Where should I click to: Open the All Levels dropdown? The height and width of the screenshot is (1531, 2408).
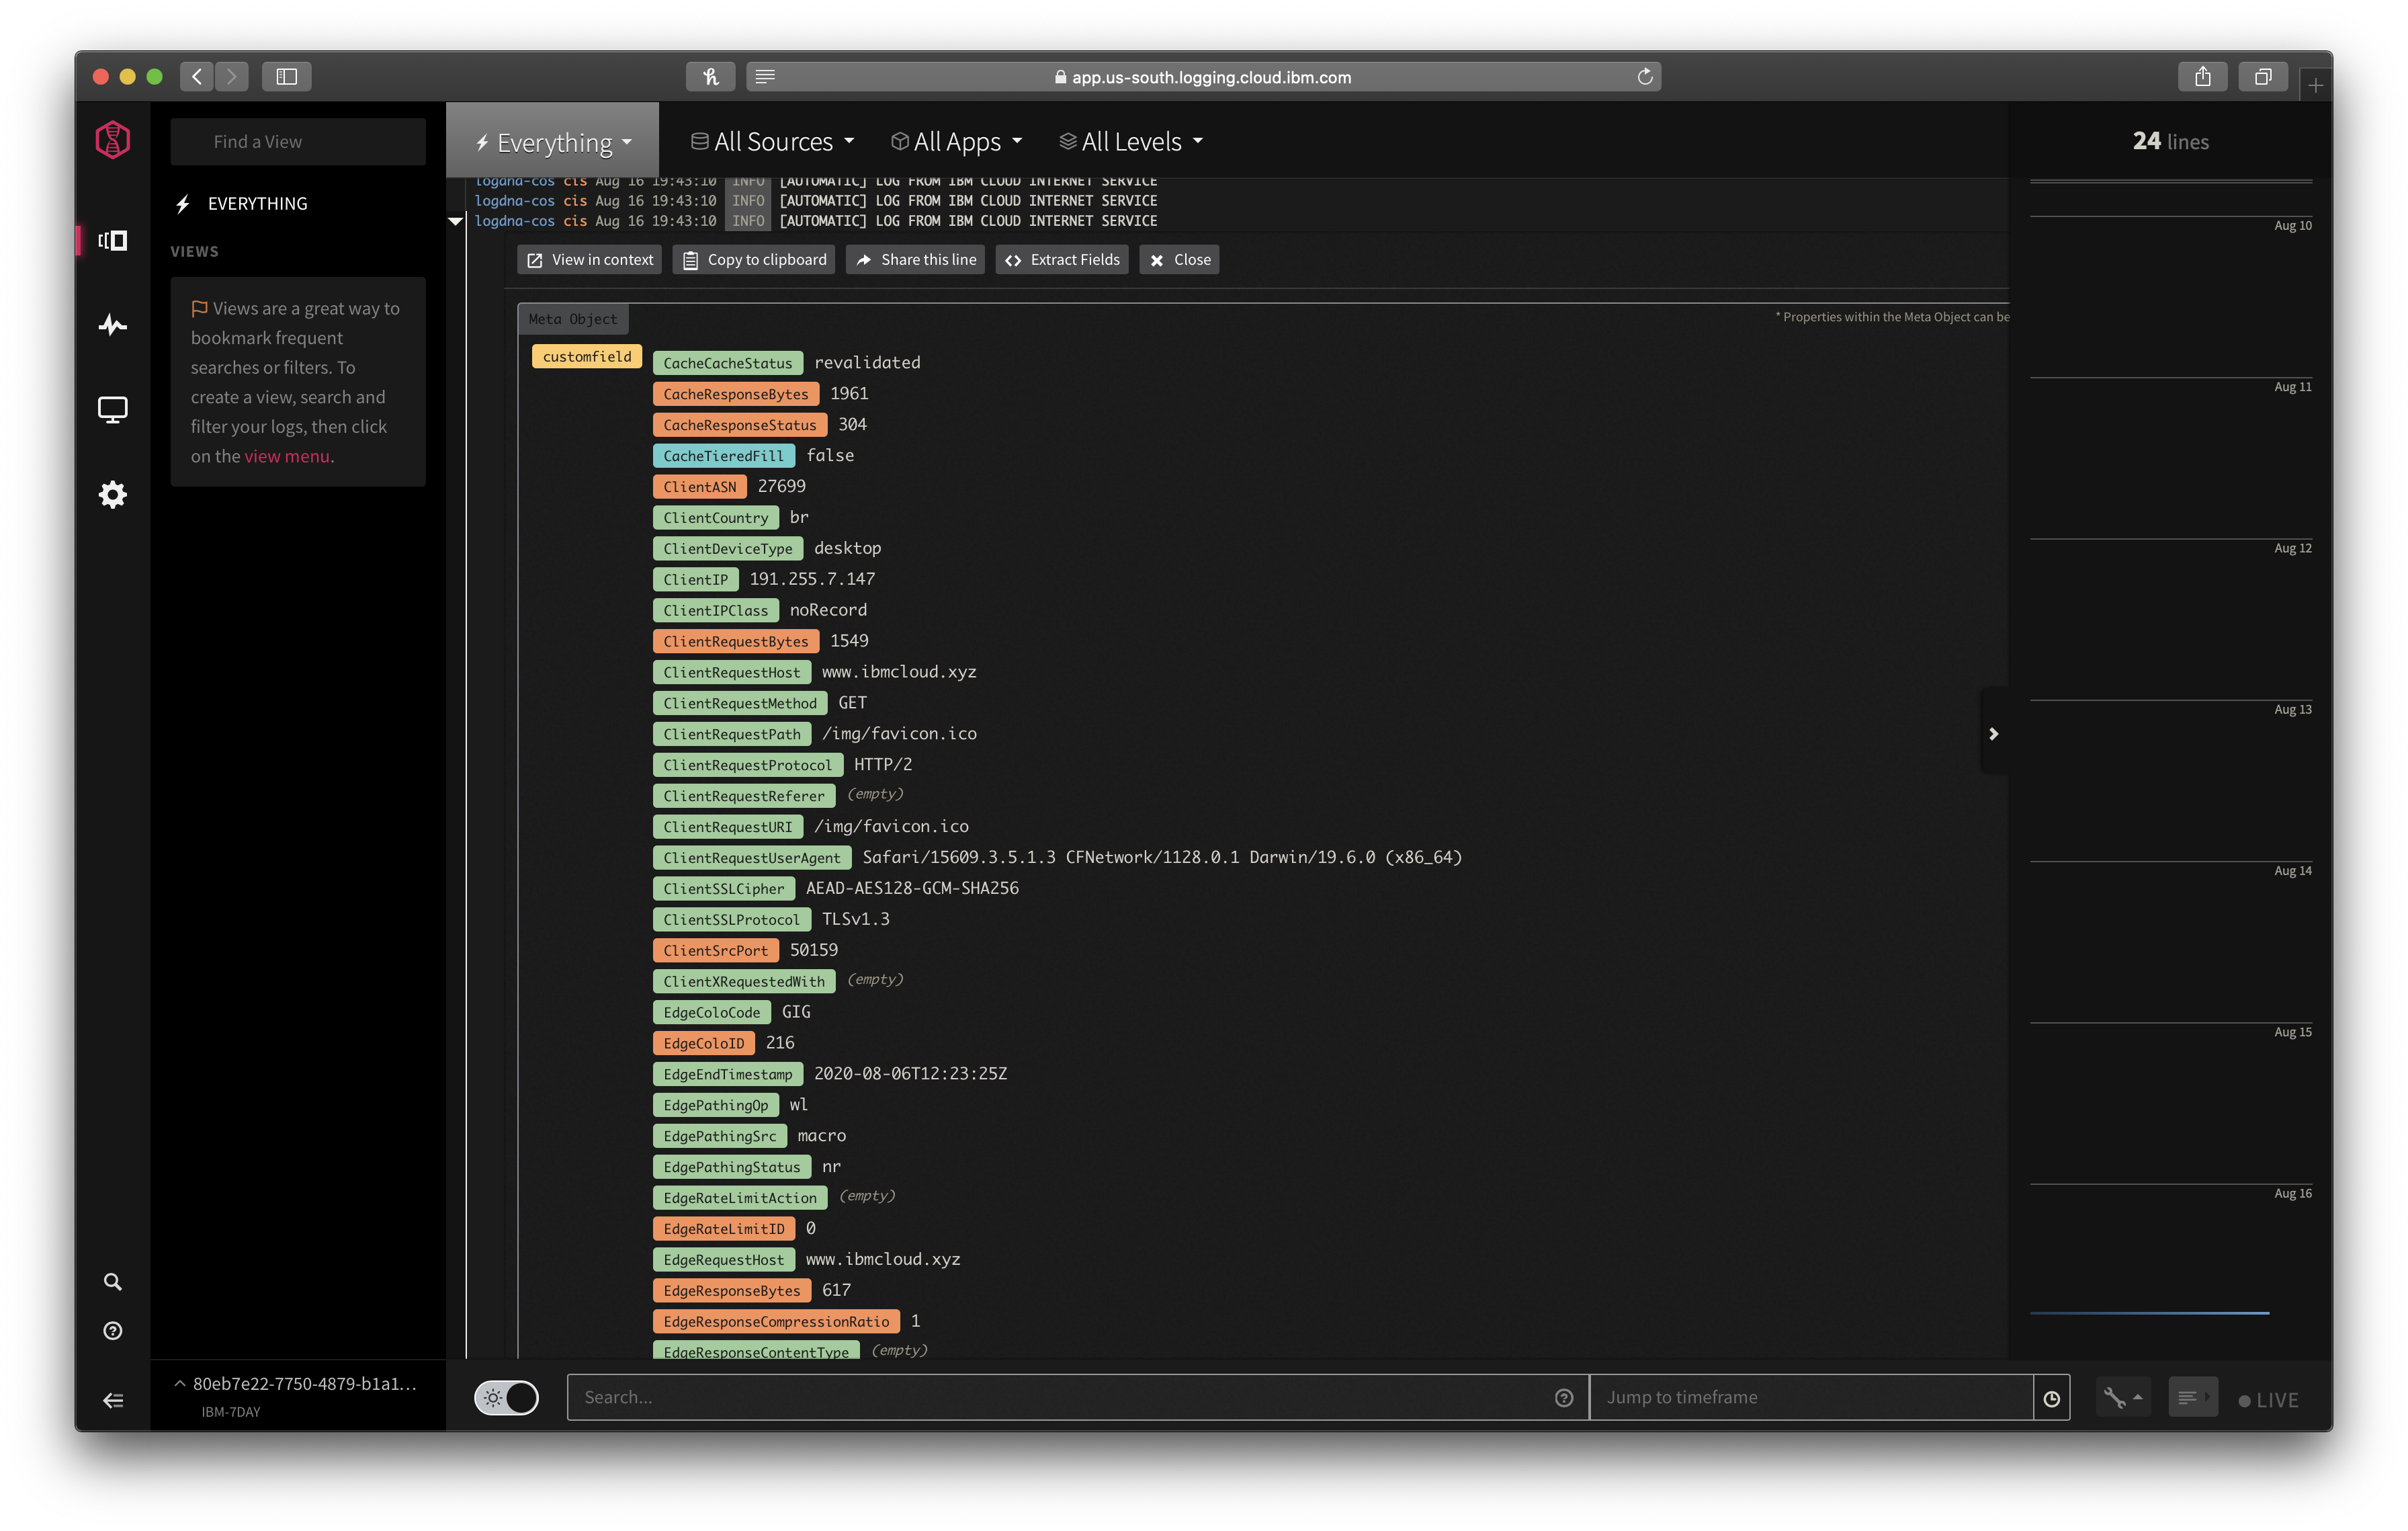tap(1131, 142)
